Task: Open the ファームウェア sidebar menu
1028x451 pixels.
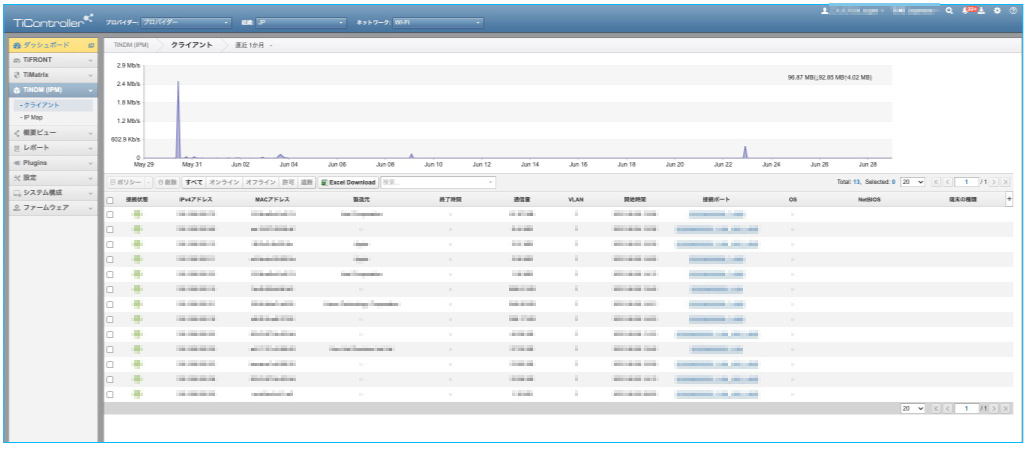Action: point(52,208)
